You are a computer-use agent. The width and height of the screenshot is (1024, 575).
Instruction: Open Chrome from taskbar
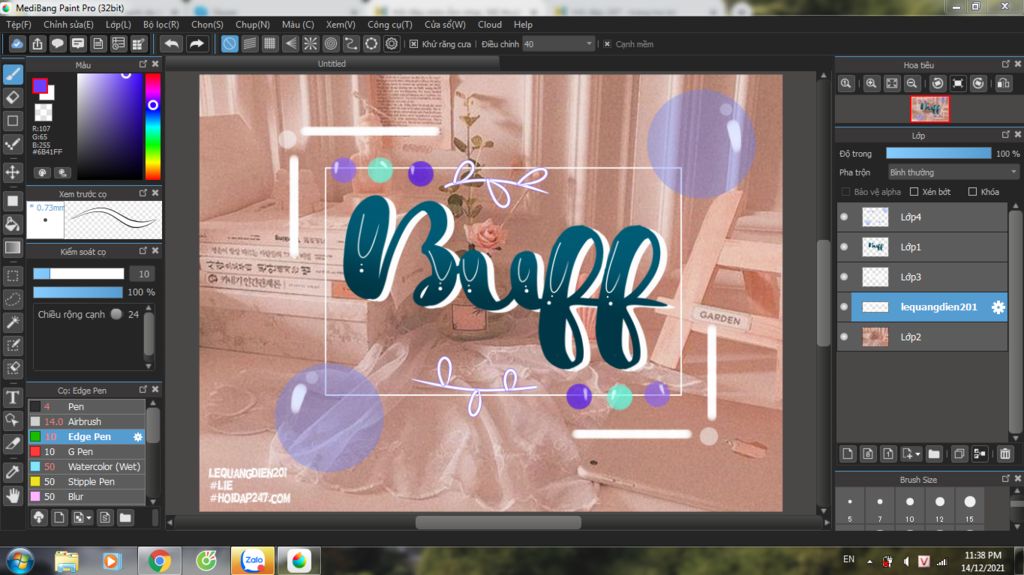point(159,561)
